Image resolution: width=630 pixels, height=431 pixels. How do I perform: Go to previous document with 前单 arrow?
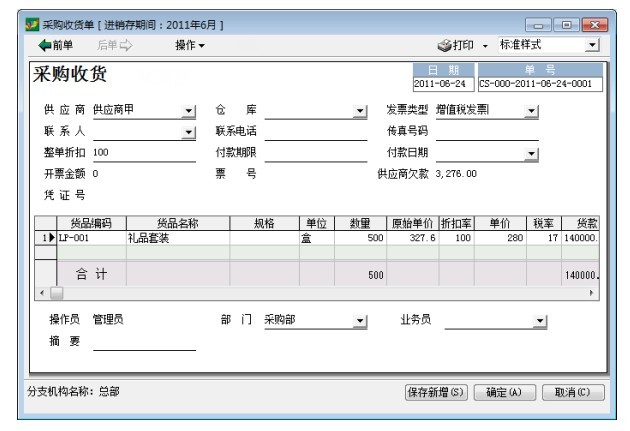[x=55, y=45]
